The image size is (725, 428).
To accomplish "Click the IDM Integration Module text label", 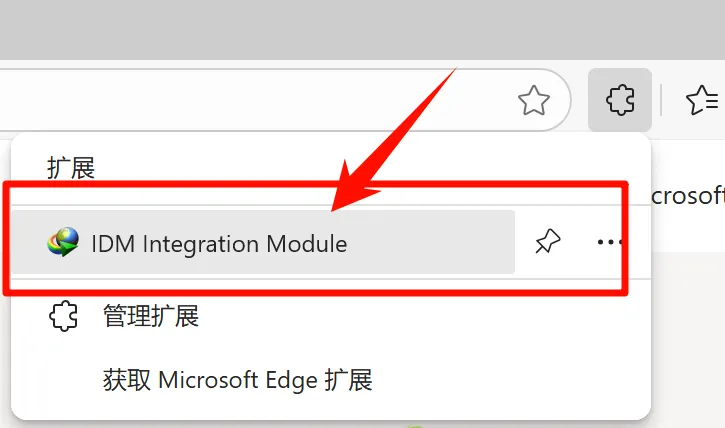I will (219, 243).
